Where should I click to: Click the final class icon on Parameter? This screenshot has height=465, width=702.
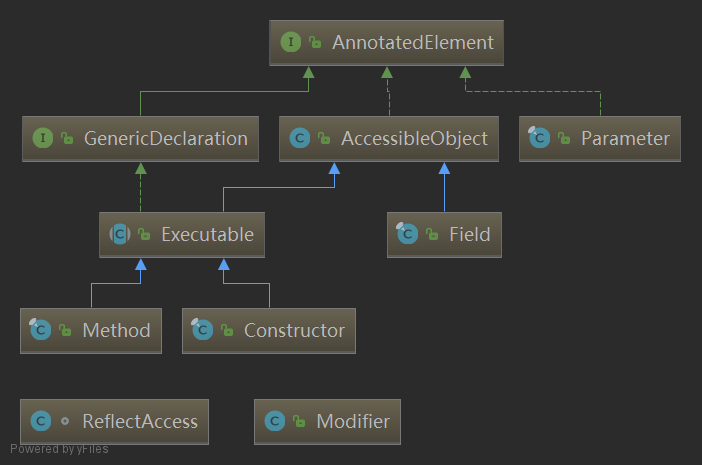click(540, 139)
